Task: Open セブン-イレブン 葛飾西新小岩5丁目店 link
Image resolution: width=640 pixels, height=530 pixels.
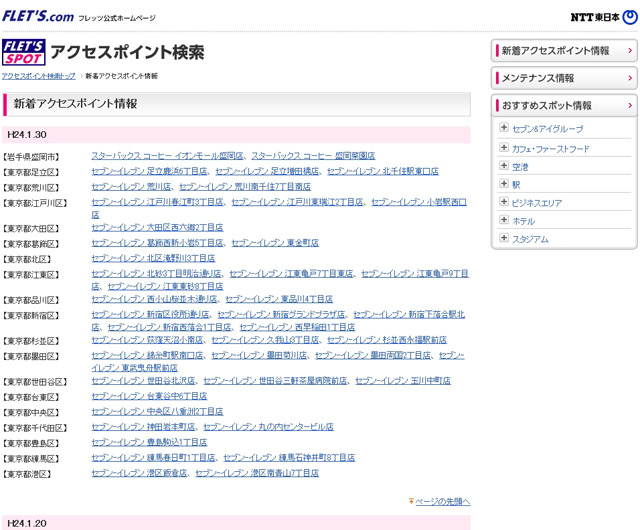Action: [x=157, y=243]
